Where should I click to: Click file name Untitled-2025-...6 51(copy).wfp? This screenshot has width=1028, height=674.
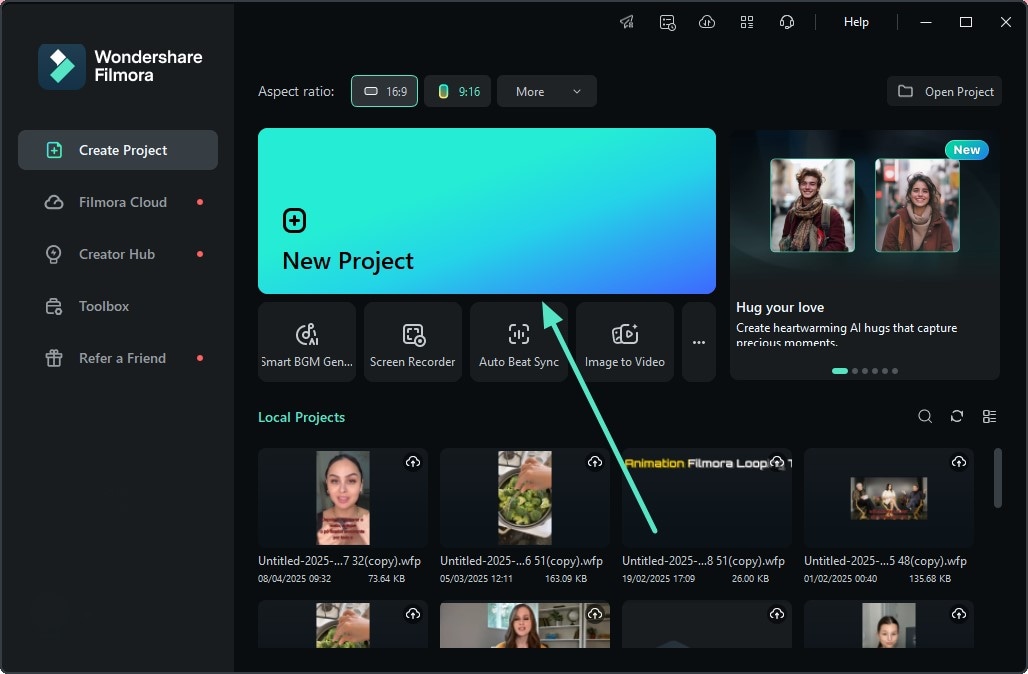click(x=521, y=561)
